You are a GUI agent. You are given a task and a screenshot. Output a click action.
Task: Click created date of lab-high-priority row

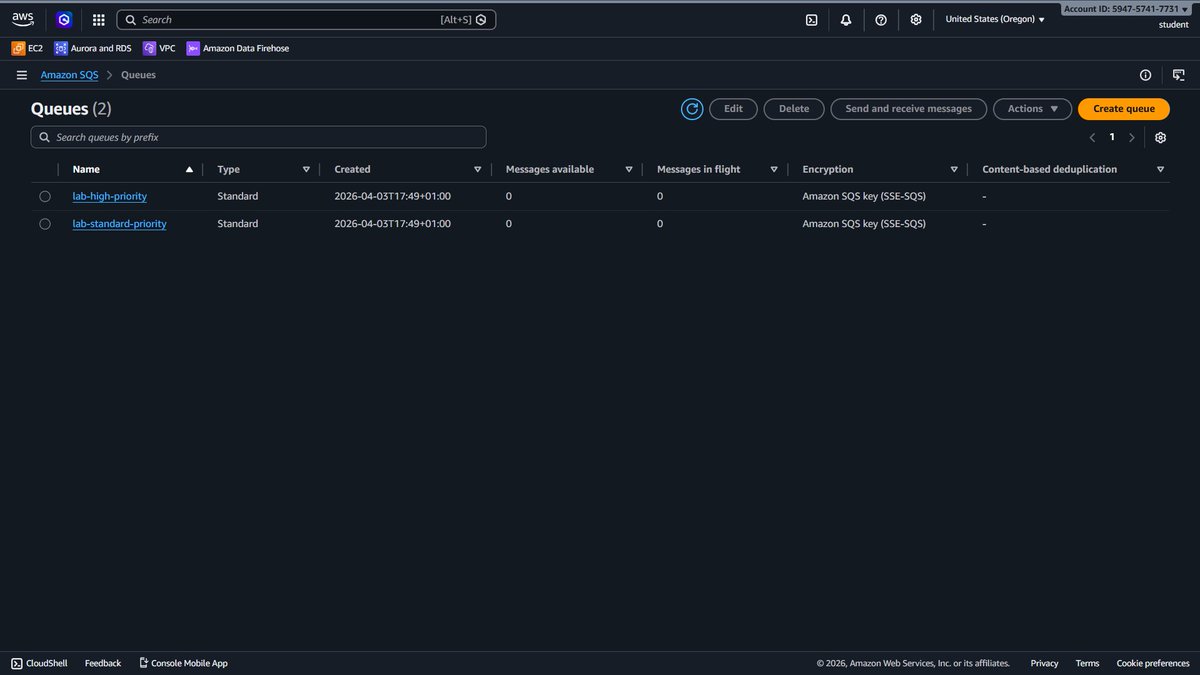coord(393,196)
